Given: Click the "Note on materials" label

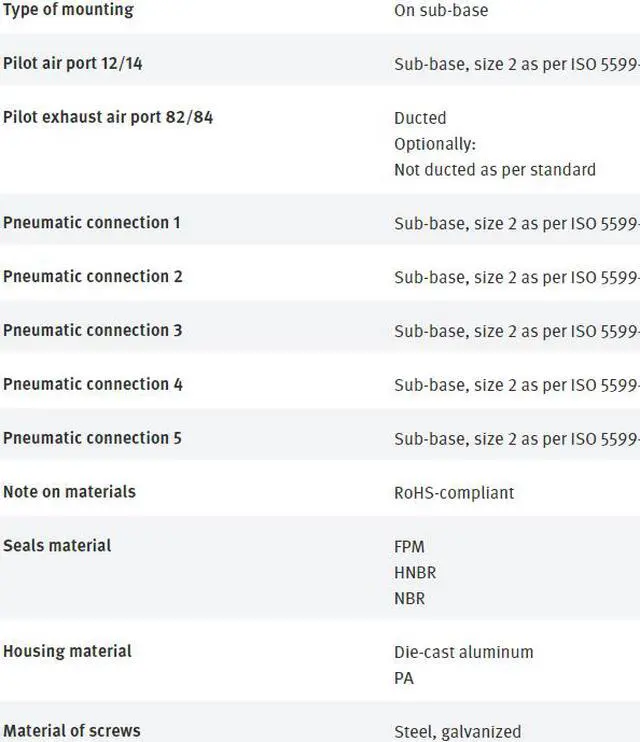Looking at the screenshot, I should [69, 492].
